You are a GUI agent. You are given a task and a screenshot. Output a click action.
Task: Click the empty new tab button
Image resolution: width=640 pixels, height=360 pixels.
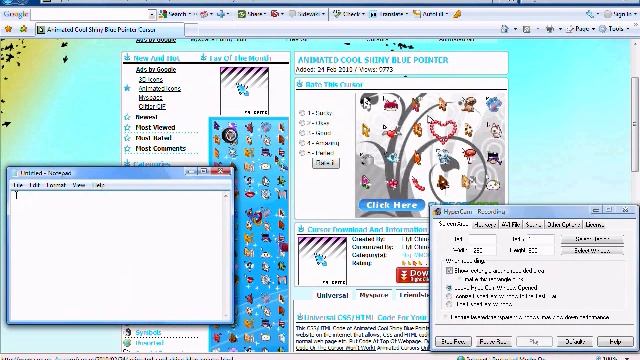pyautogui.click(x=191, y=29)
